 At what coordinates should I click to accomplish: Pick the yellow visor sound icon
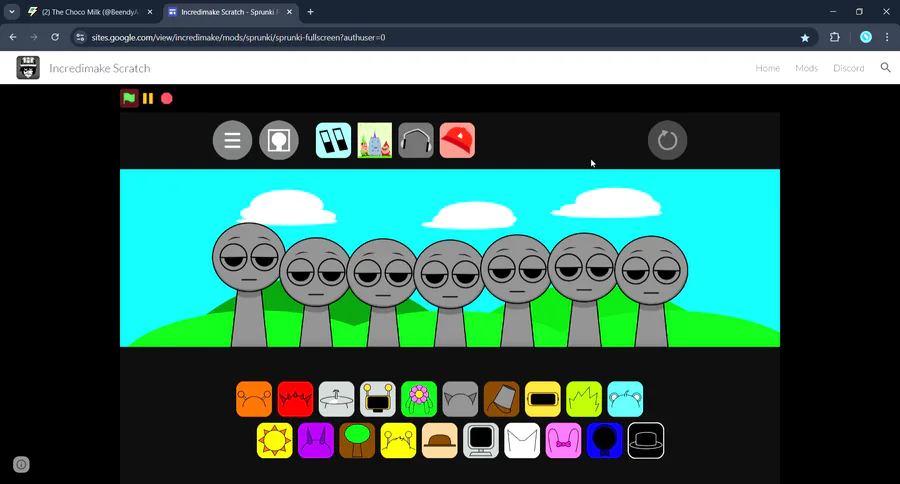click(x=543, y=399)
